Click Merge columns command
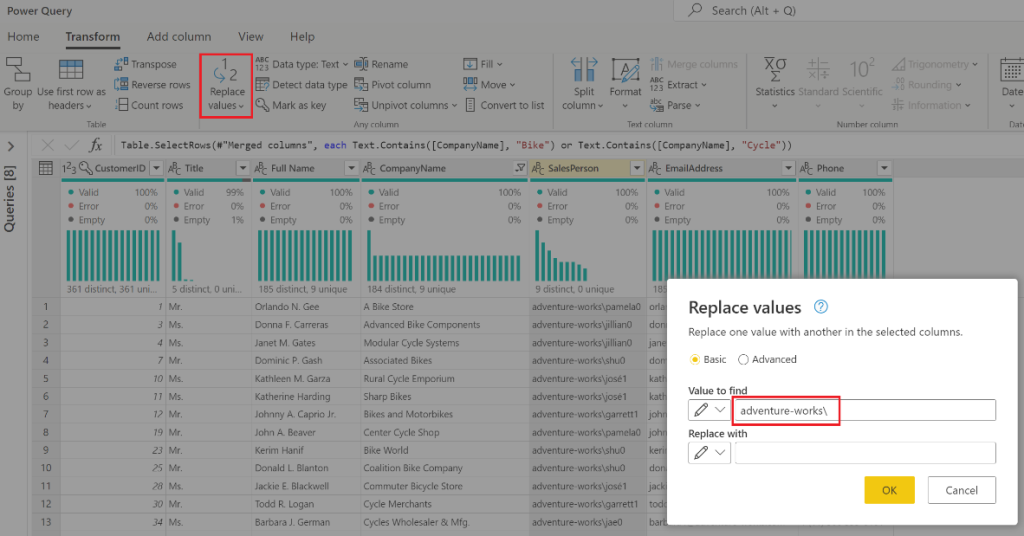 694,64
